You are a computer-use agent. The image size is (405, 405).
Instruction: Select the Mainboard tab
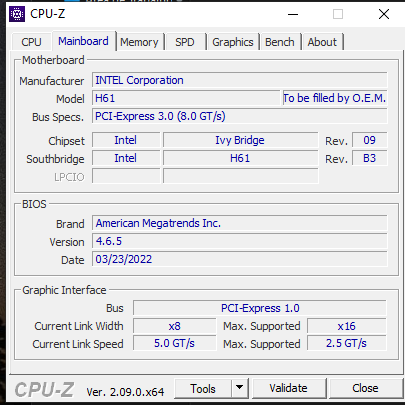tap(83, 41)
